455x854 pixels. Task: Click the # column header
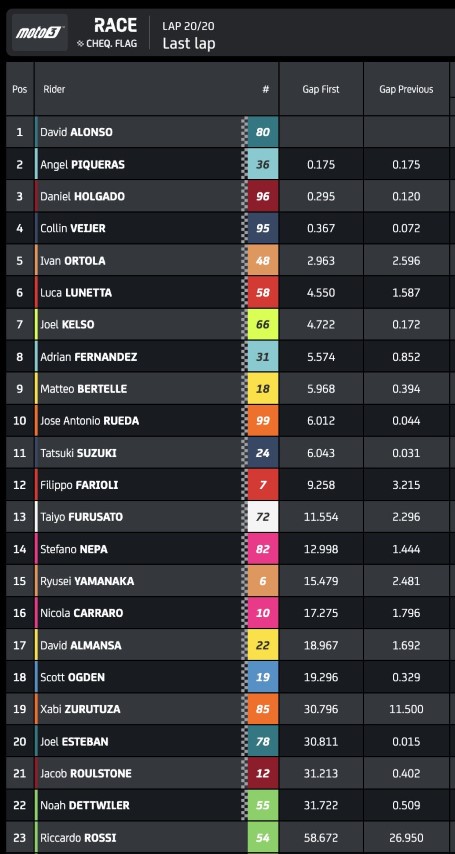pos(265,89)
